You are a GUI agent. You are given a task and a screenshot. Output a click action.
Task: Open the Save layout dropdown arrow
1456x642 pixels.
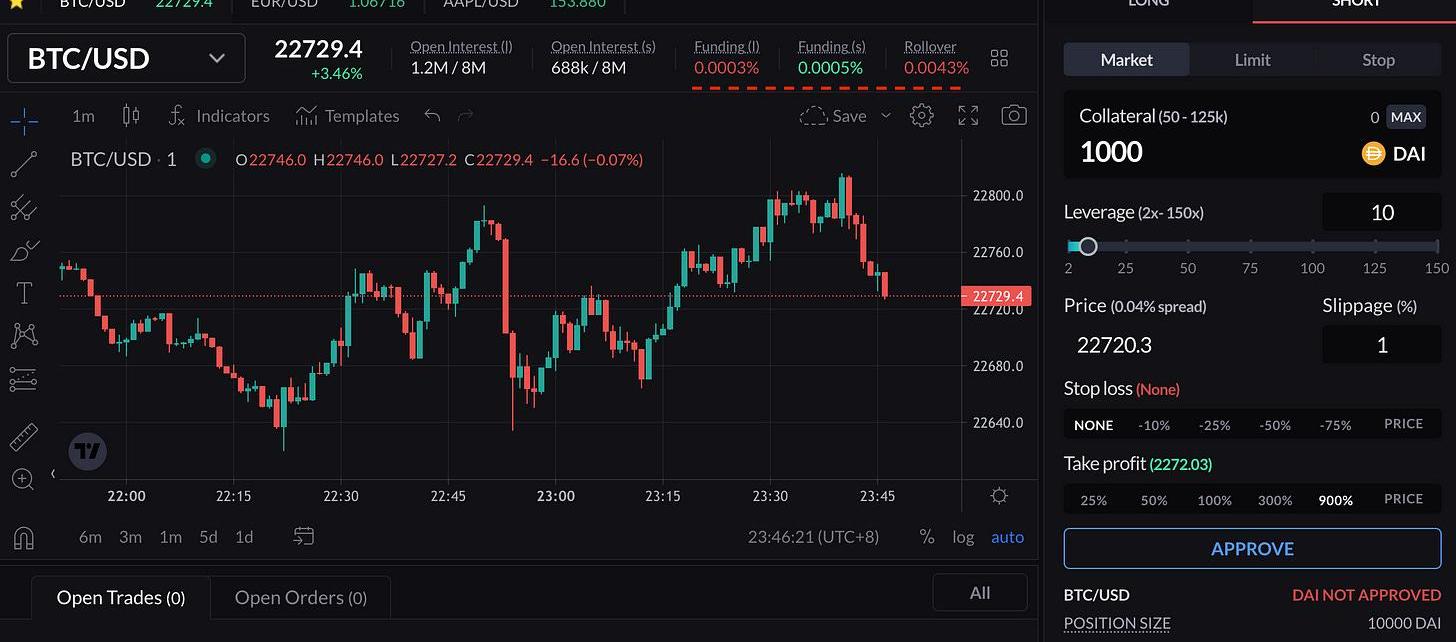[x=885, y=116]
